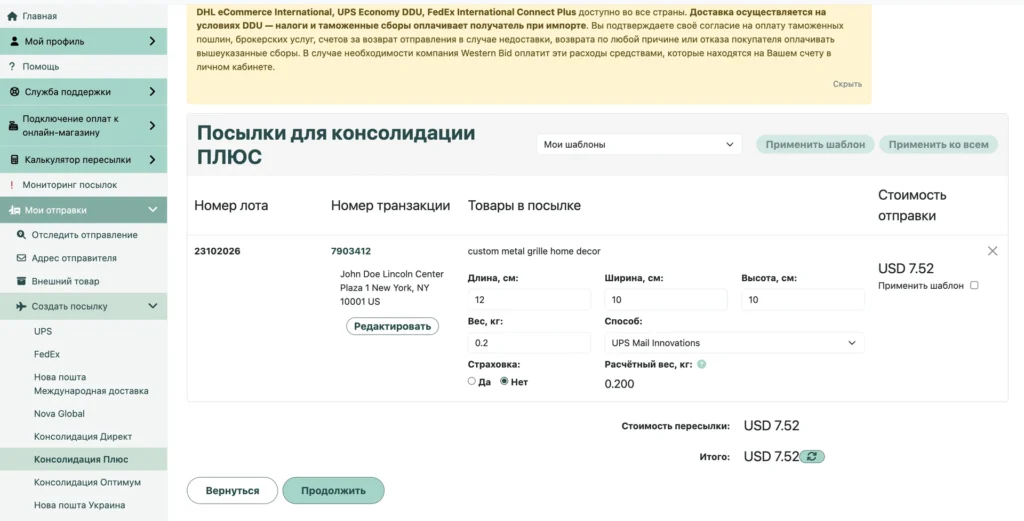Collapse Создать посылку chevron
The height and width of the screenshot is (521, 1024).
152,306
